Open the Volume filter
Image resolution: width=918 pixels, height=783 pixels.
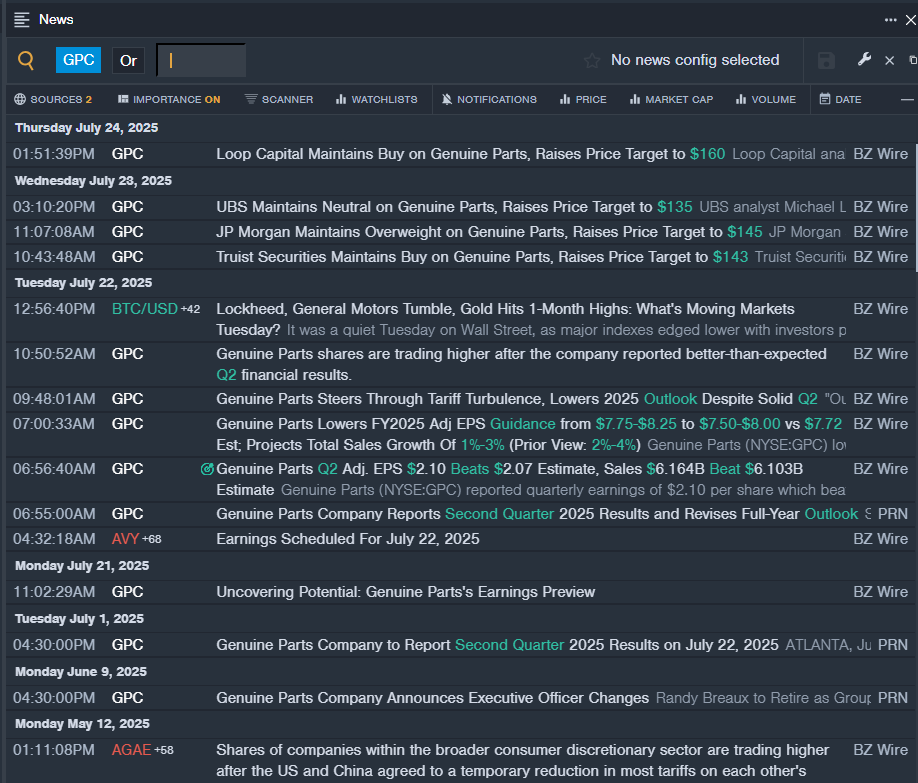766,99
